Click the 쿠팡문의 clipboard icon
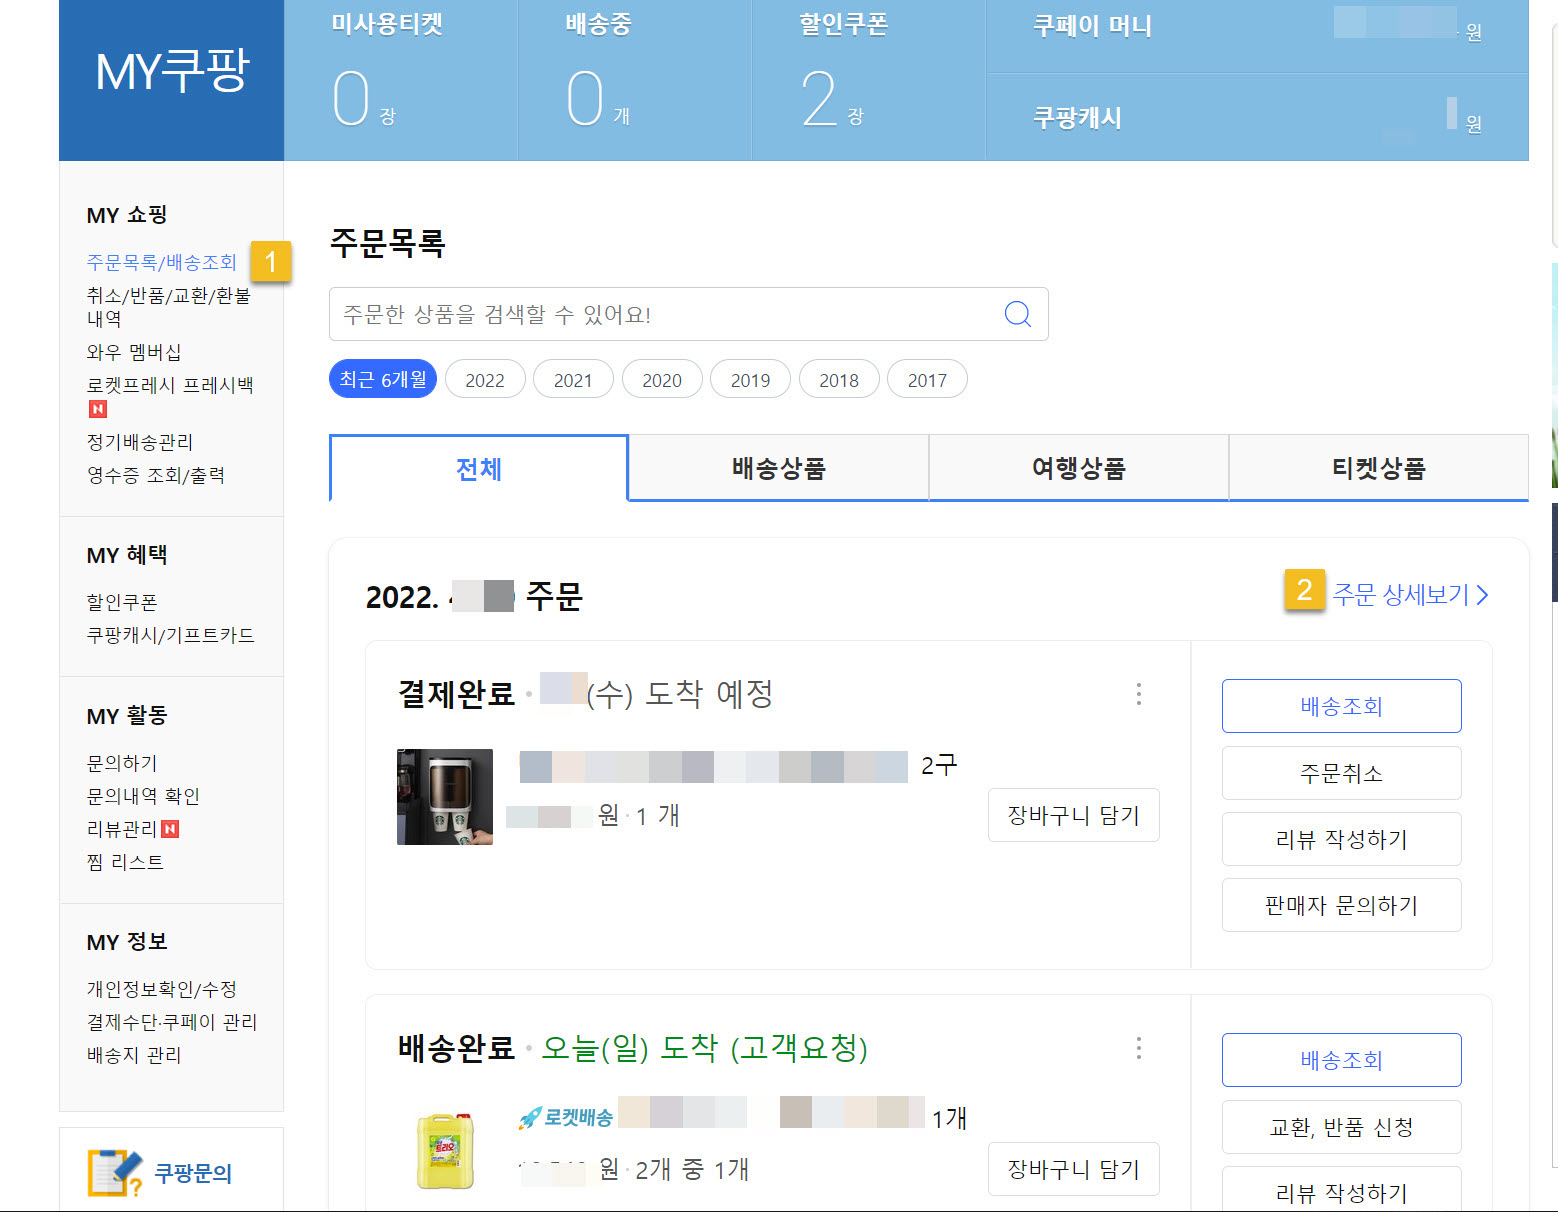 coord(113,1172)
